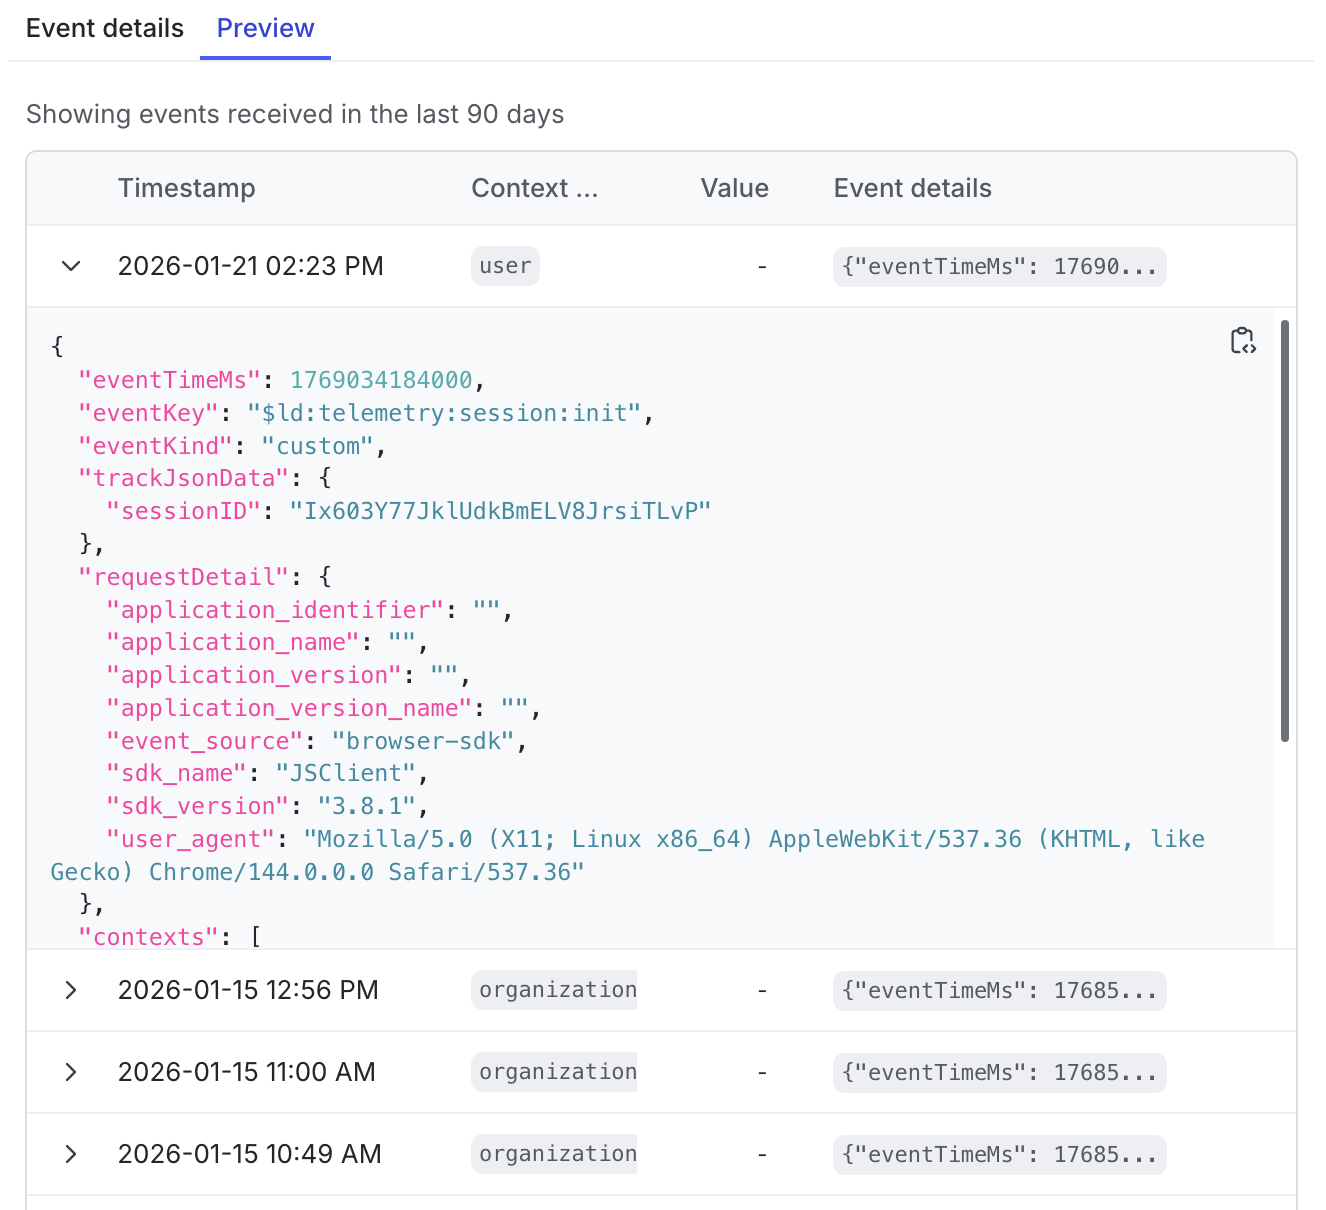This screenshot has width=1326, height=1210.
Task: Click the Timestamp column header
Action: point(186,188)
